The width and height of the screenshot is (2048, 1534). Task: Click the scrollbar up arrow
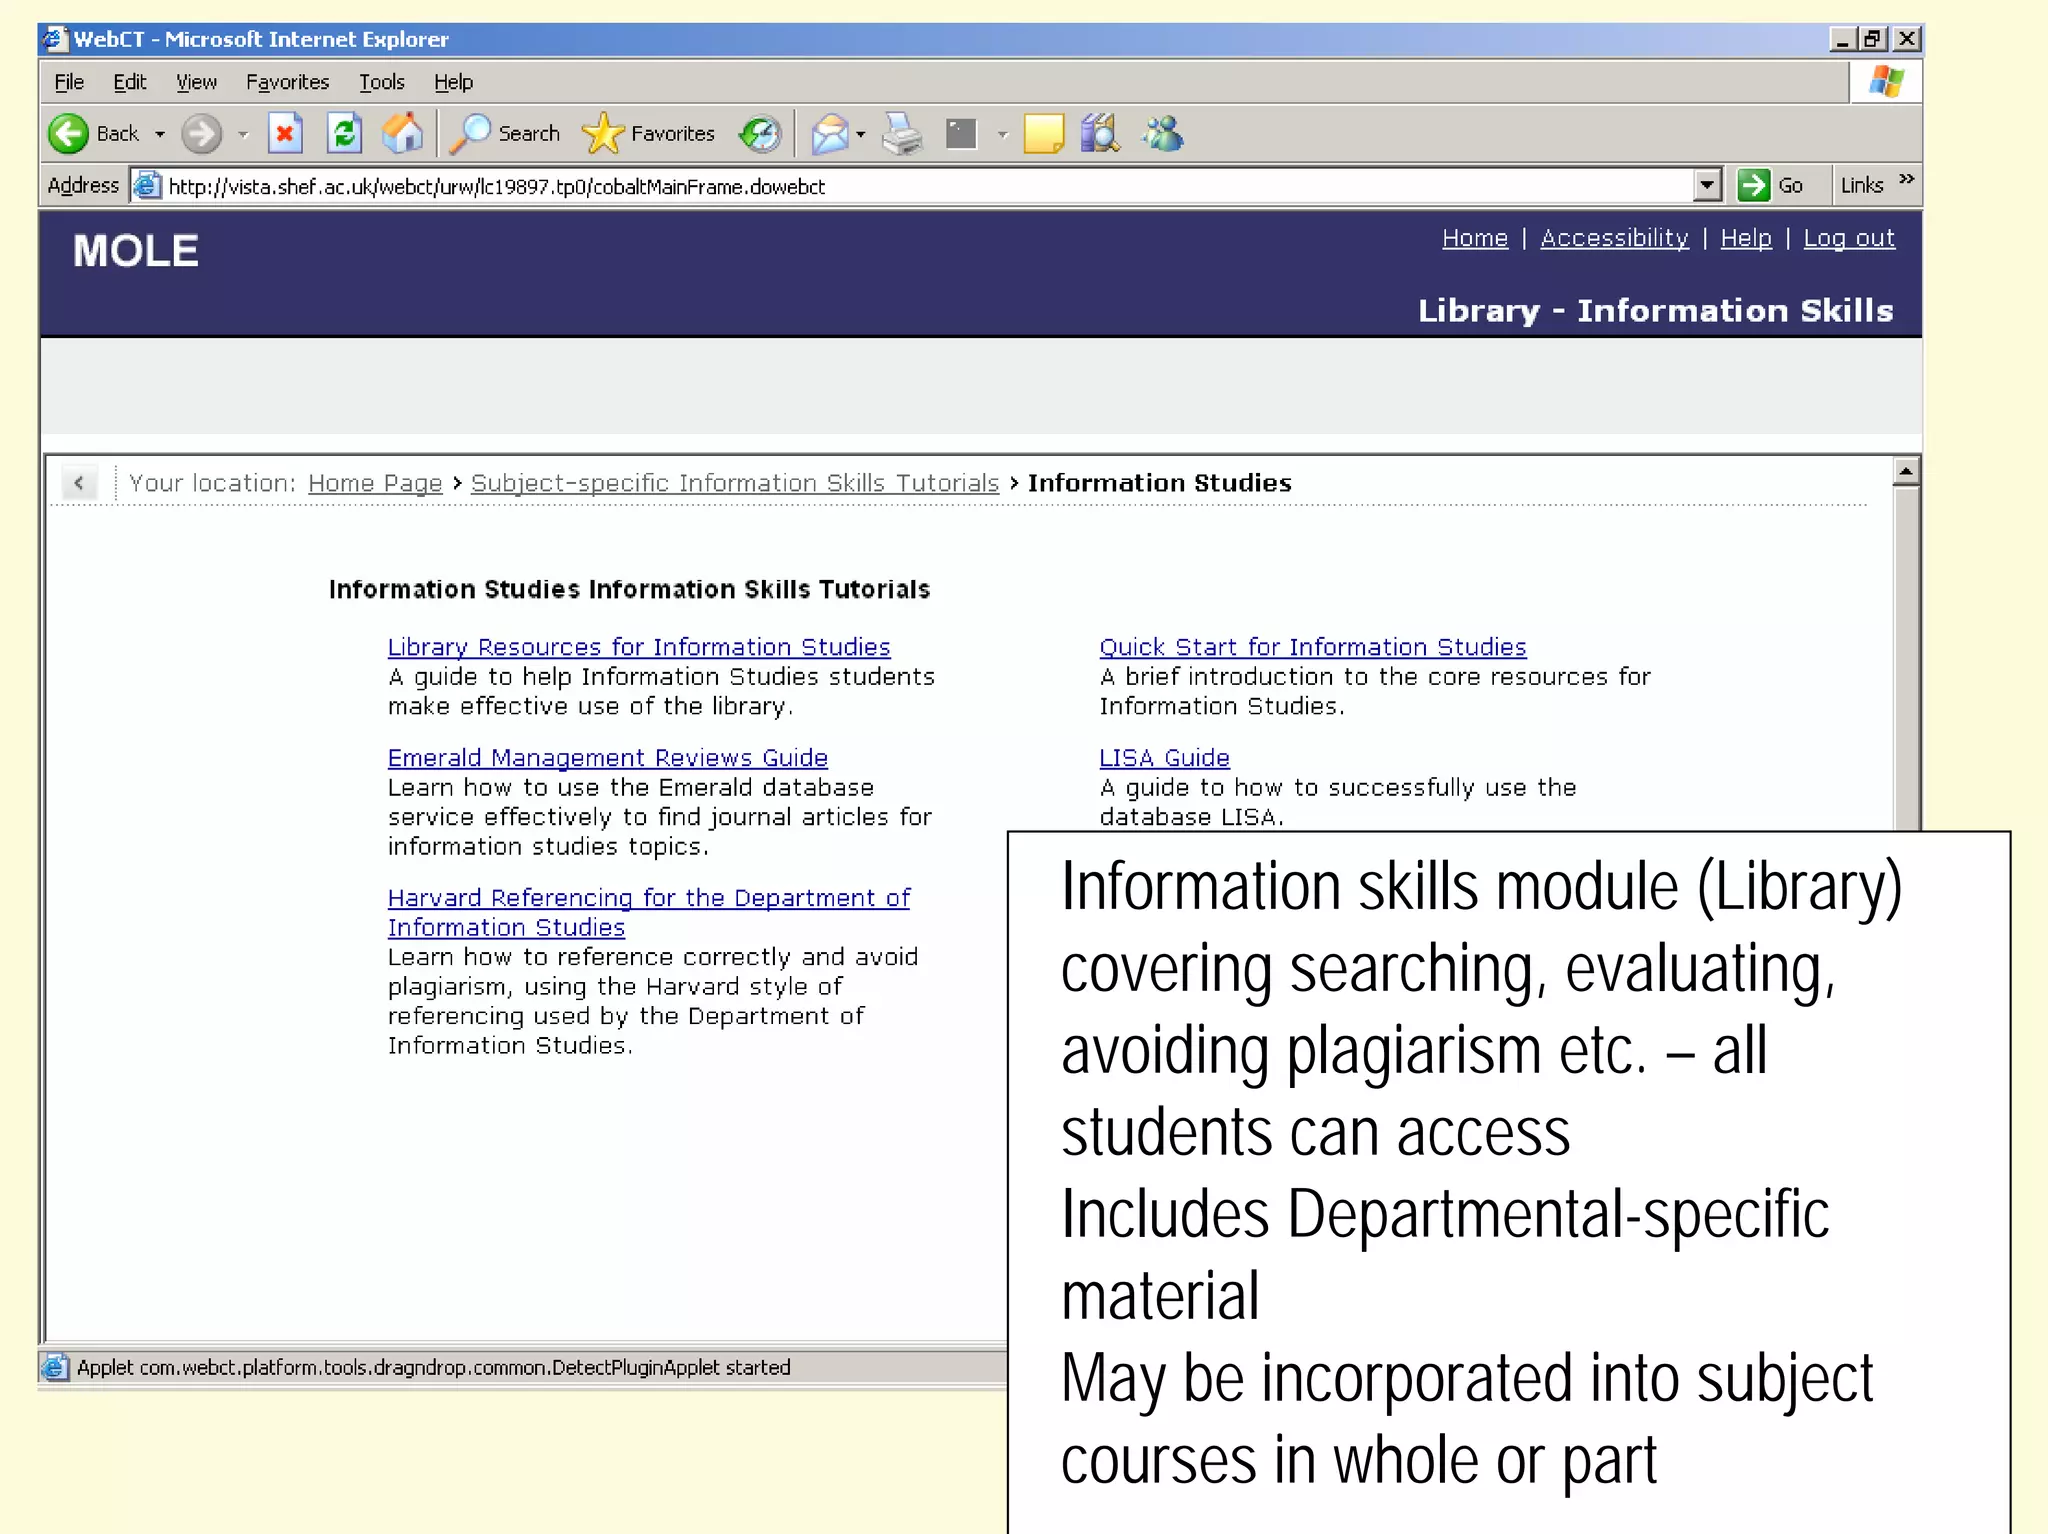[1906, 471]
